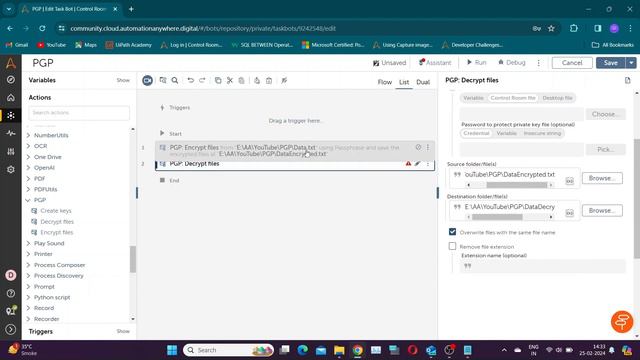Click the red error warning on Decrypt files row
Viewport: 640px width, 360px height.
[x=408, y=163]
